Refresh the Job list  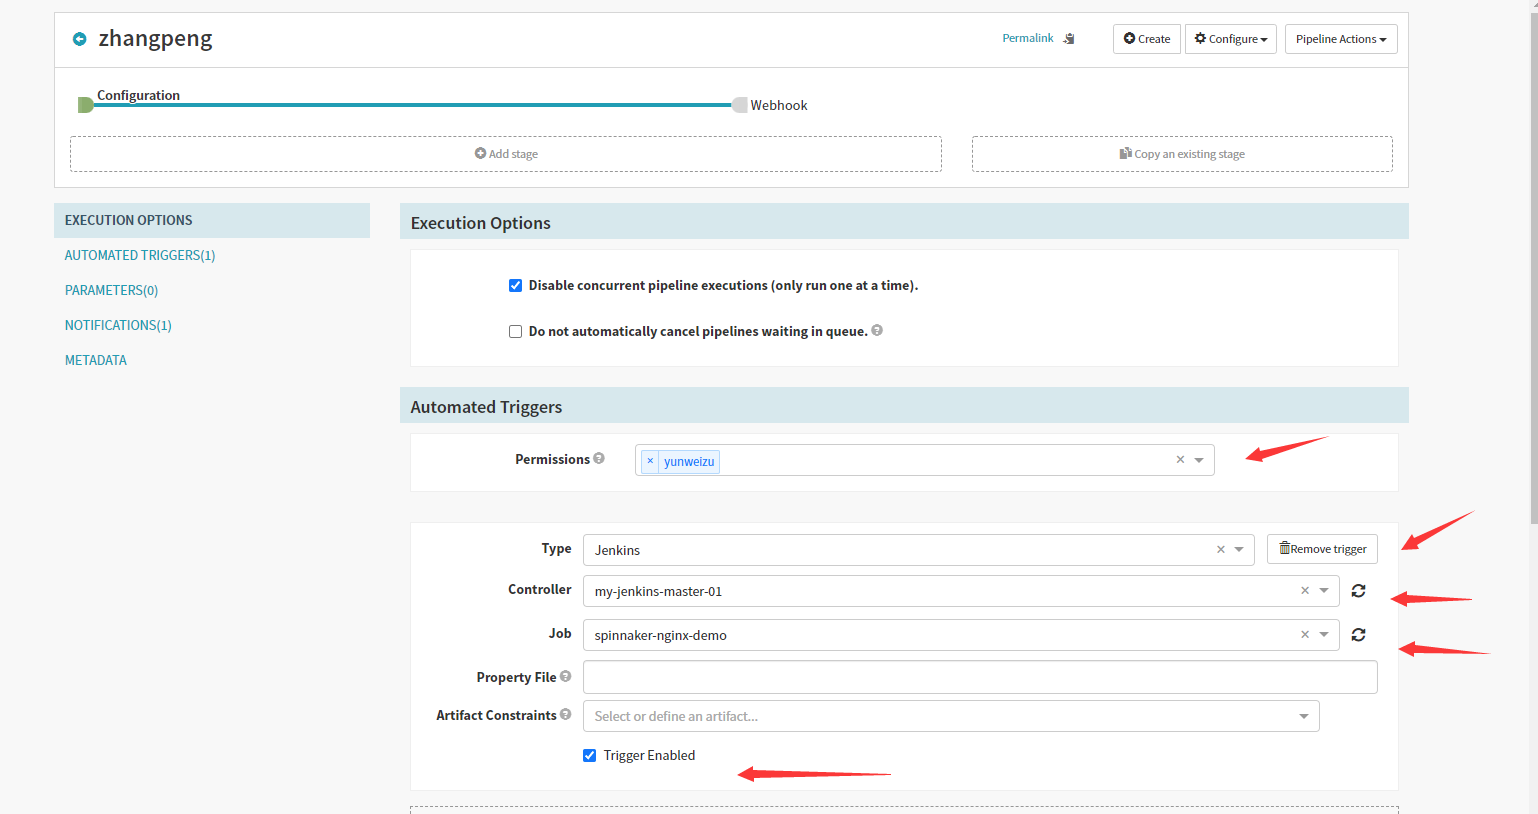(1358, 635)
